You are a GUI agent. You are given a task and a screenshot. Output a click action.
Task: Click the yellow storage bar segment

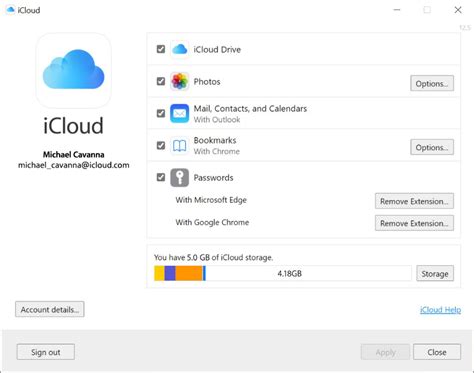(x=159, y=273)
